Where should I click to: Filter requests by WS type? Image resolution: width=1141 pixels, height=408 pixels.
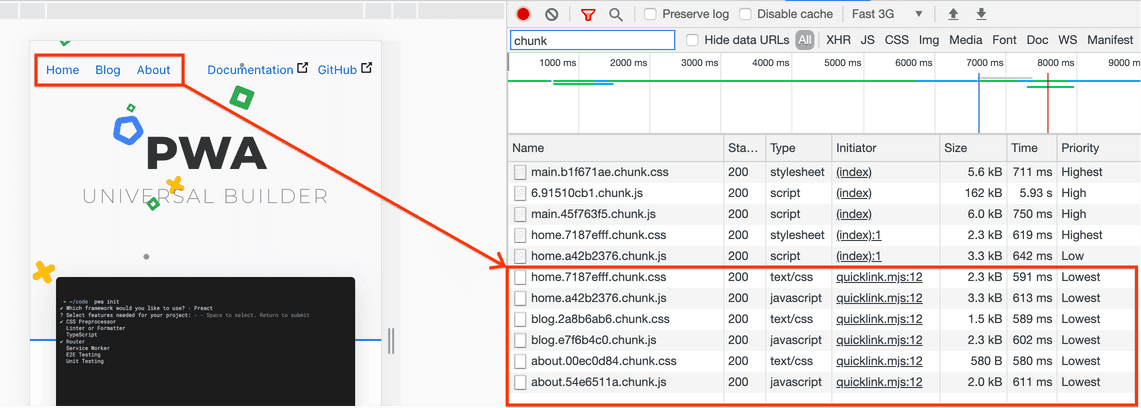[x=1068, y=40]
